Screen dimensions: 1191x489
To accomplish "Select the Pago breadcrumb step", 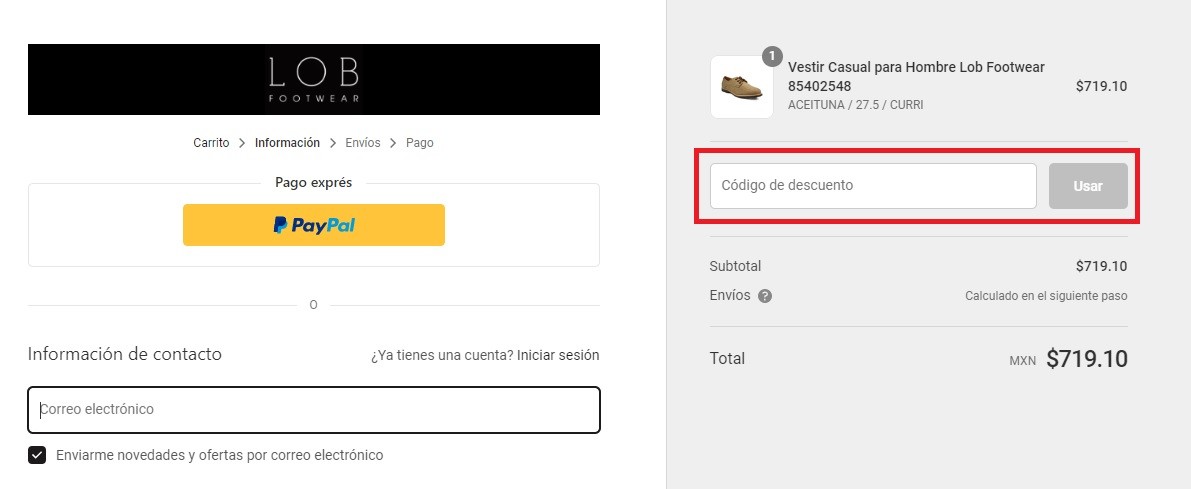I will pos(420,143).
